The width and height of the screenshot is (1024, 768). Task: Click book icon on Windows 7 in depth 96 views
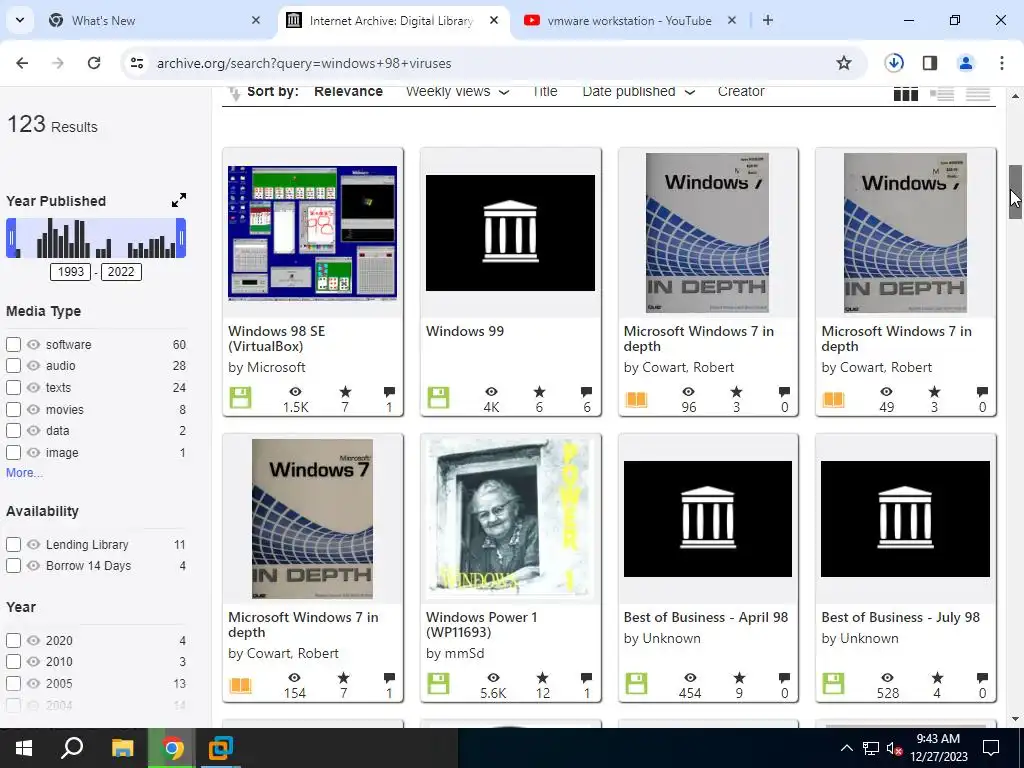click(636, 399)
